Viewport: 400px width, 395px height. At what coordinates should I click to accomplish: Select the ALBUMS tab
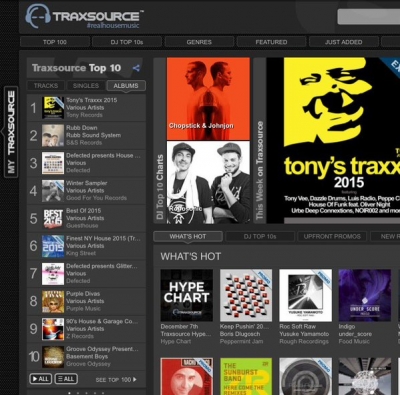point(126,86)
